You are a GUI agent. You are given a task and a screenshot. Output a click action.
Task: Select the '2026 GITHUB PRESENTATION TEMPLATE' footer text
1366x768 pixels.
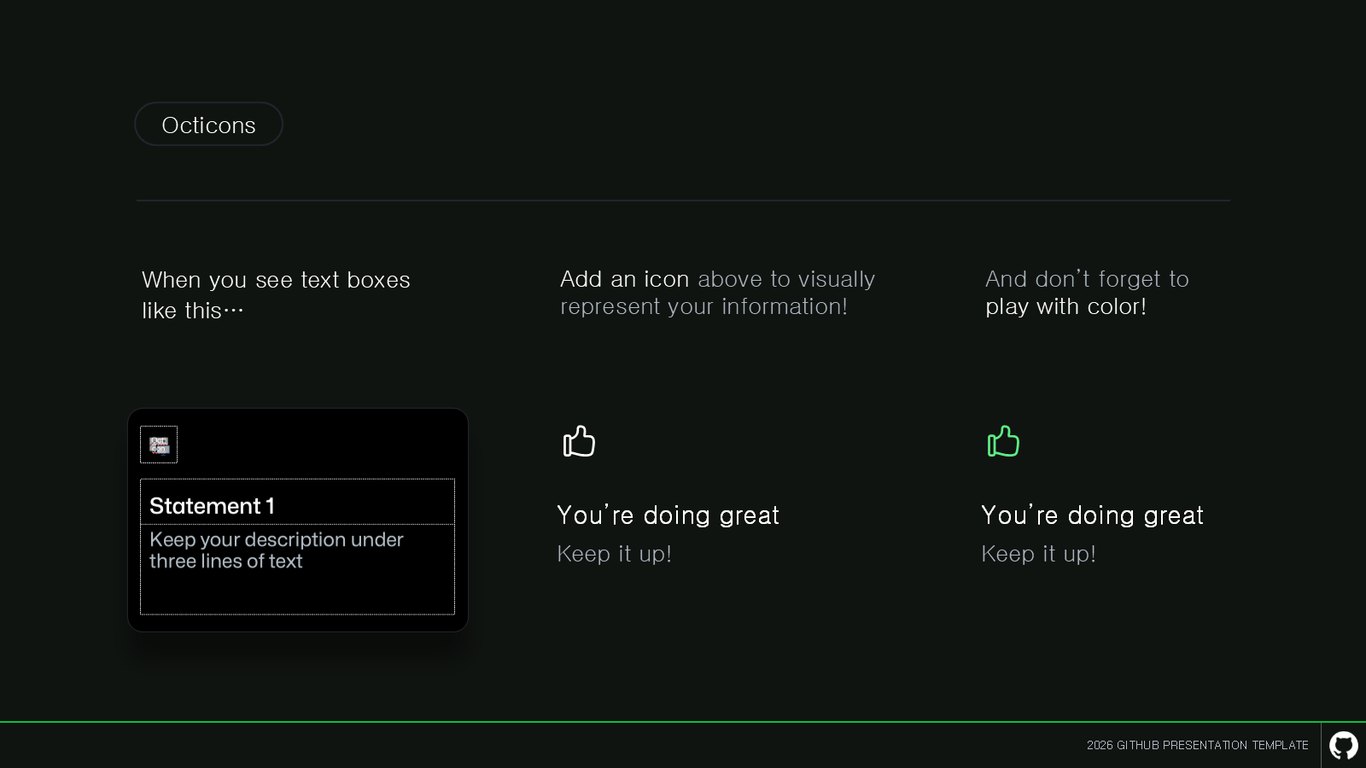[x=1198, y=745]
